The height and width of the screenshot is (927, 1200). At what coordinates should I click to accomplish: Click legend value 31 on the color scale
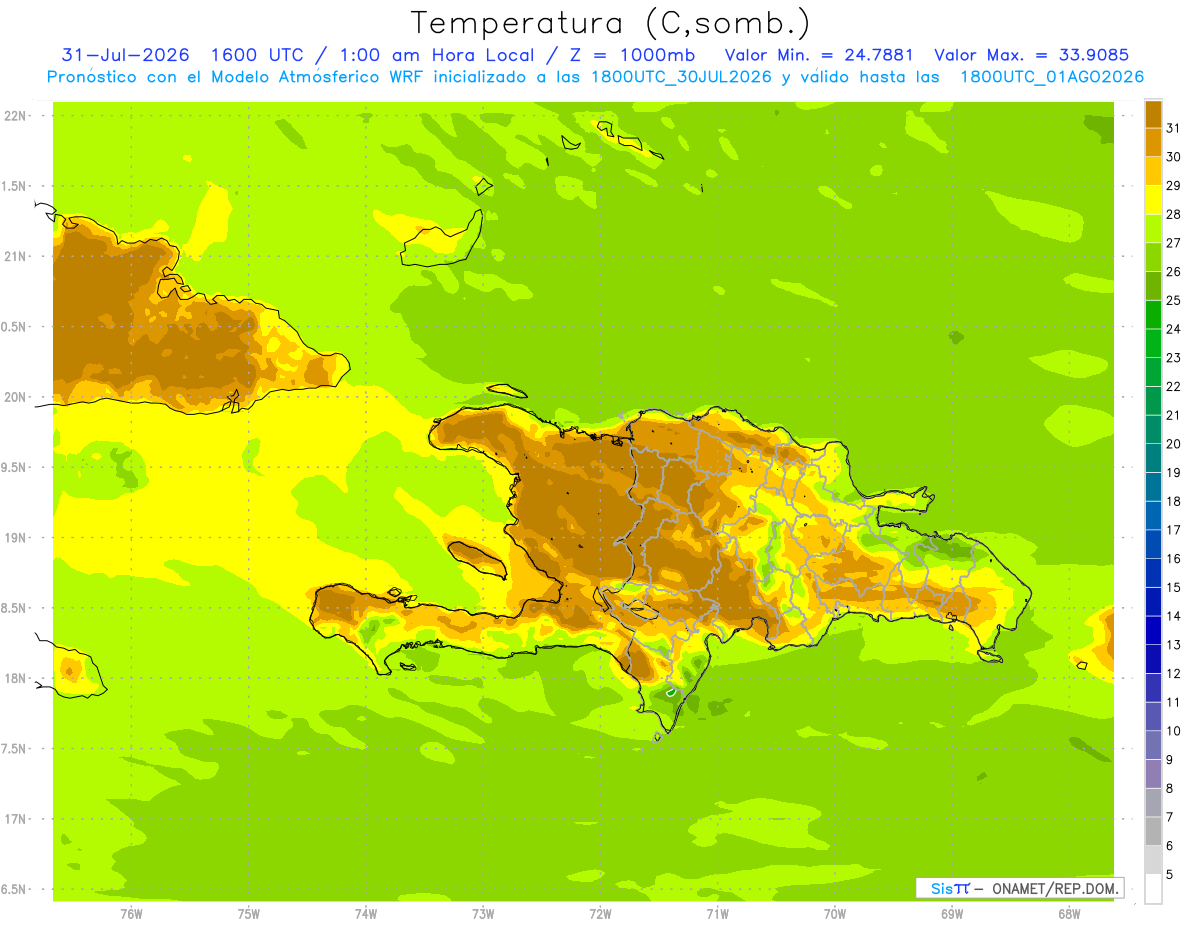click(x=1174, y=128)
